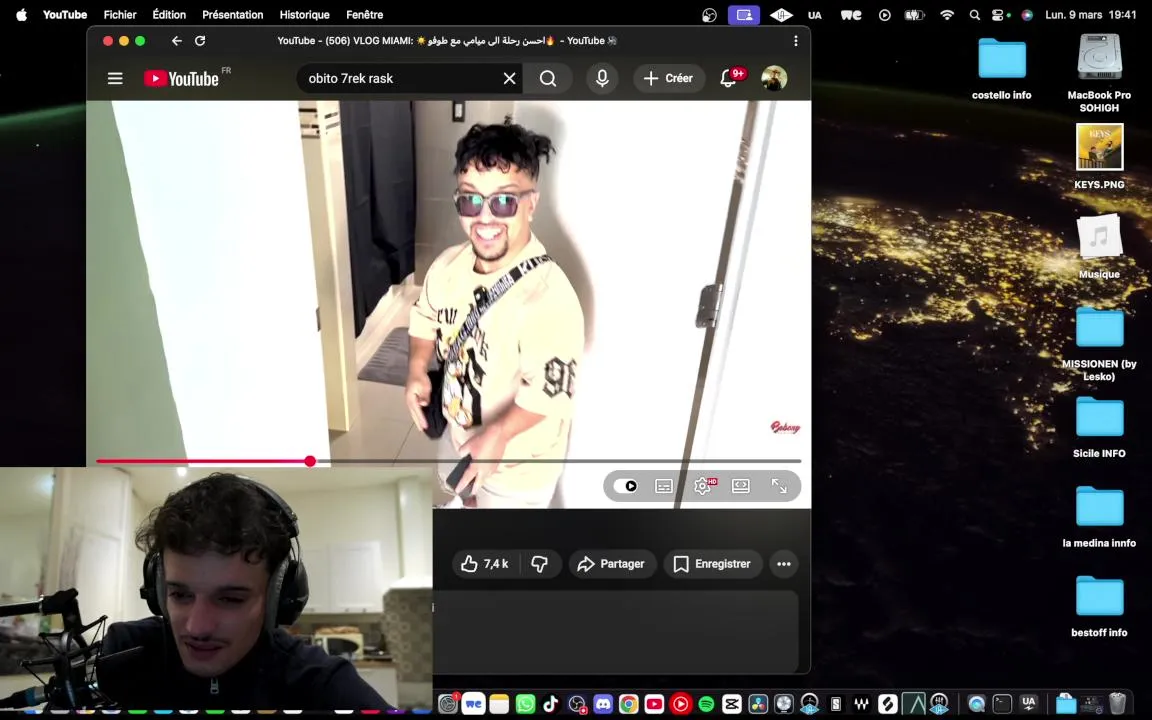Open YouTube Music from the Dock
The image size is (1152, 720).
click(x=680, y=703)
